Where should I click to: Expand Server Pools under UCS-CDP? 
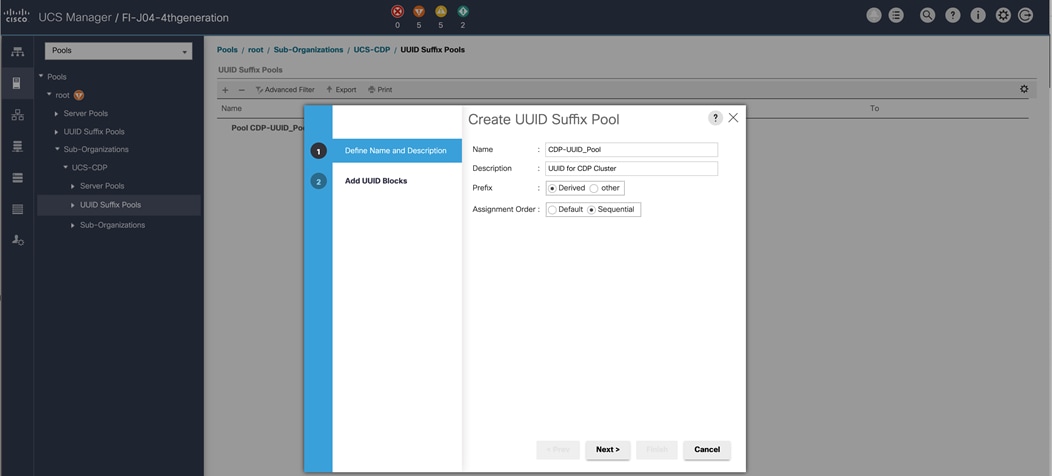pyautogui.click(x=73, y=186)
